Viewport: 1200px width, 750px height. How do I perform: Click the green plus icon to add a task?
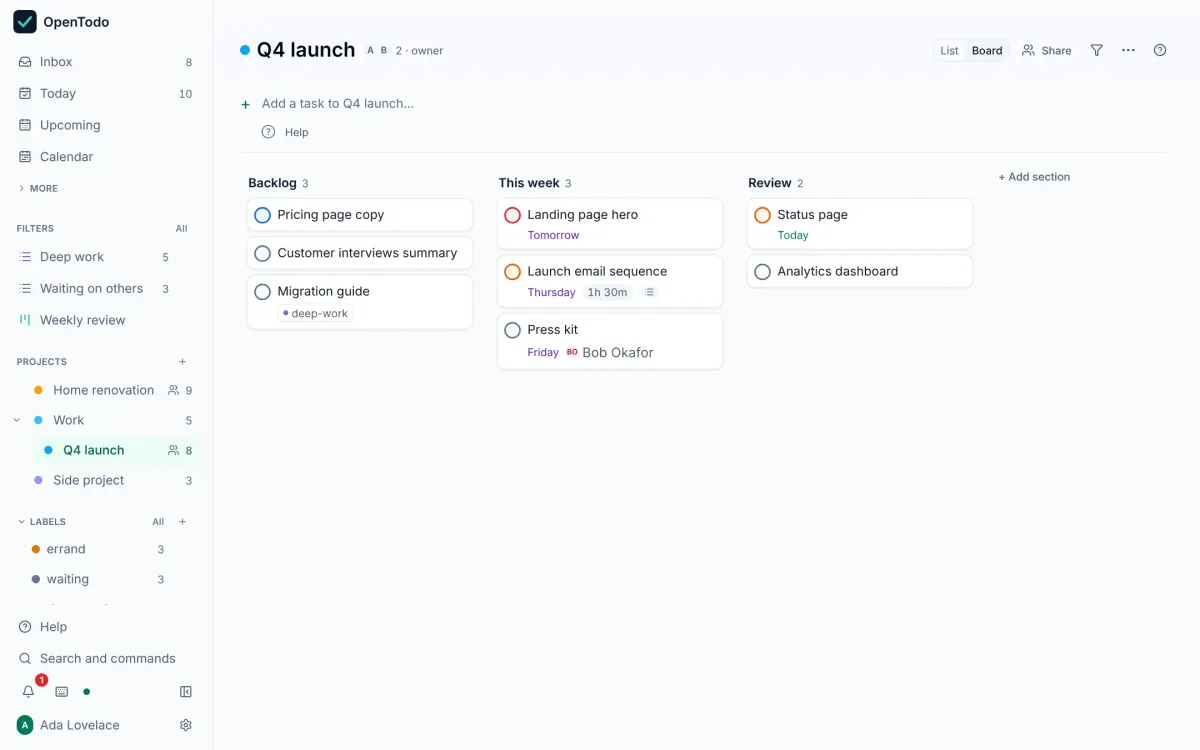(x=246, y=104)
